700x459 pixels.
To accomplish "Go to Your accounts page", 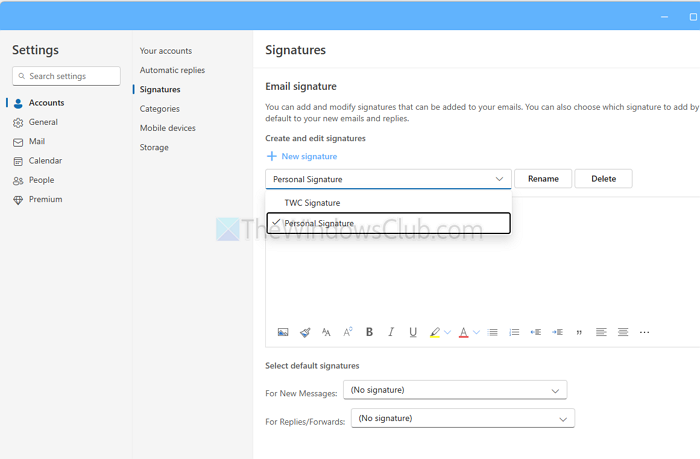I will pyautogui.click(x=166, y=51).
